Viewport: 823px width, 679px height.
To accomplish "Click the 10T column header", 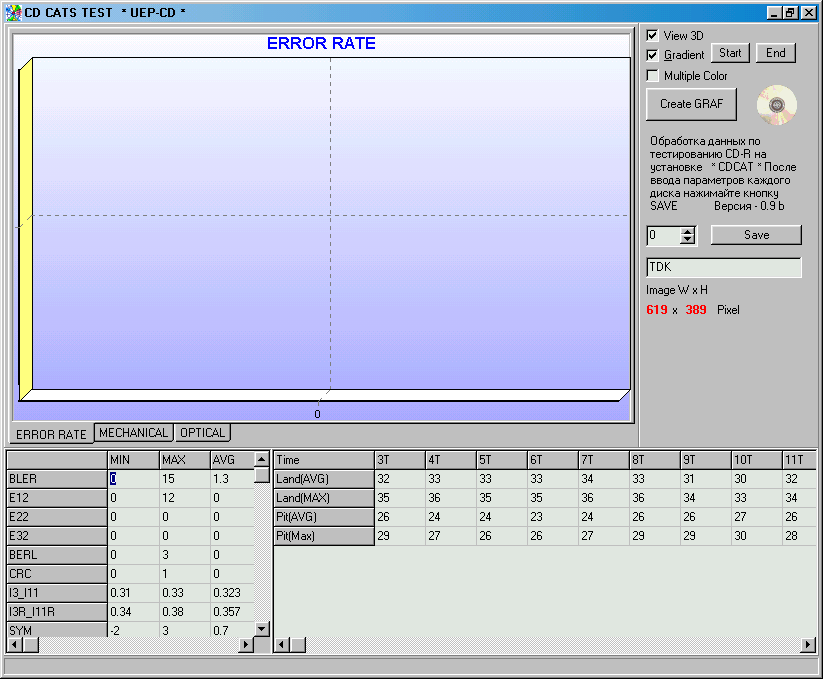I will (756, 460).
